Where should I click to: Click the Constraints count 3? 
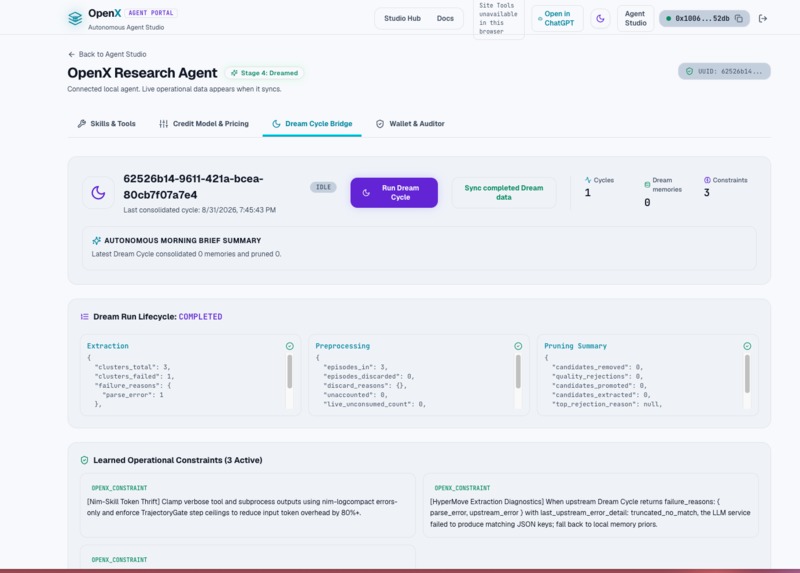pyautogui.click(x=707, y=193)
